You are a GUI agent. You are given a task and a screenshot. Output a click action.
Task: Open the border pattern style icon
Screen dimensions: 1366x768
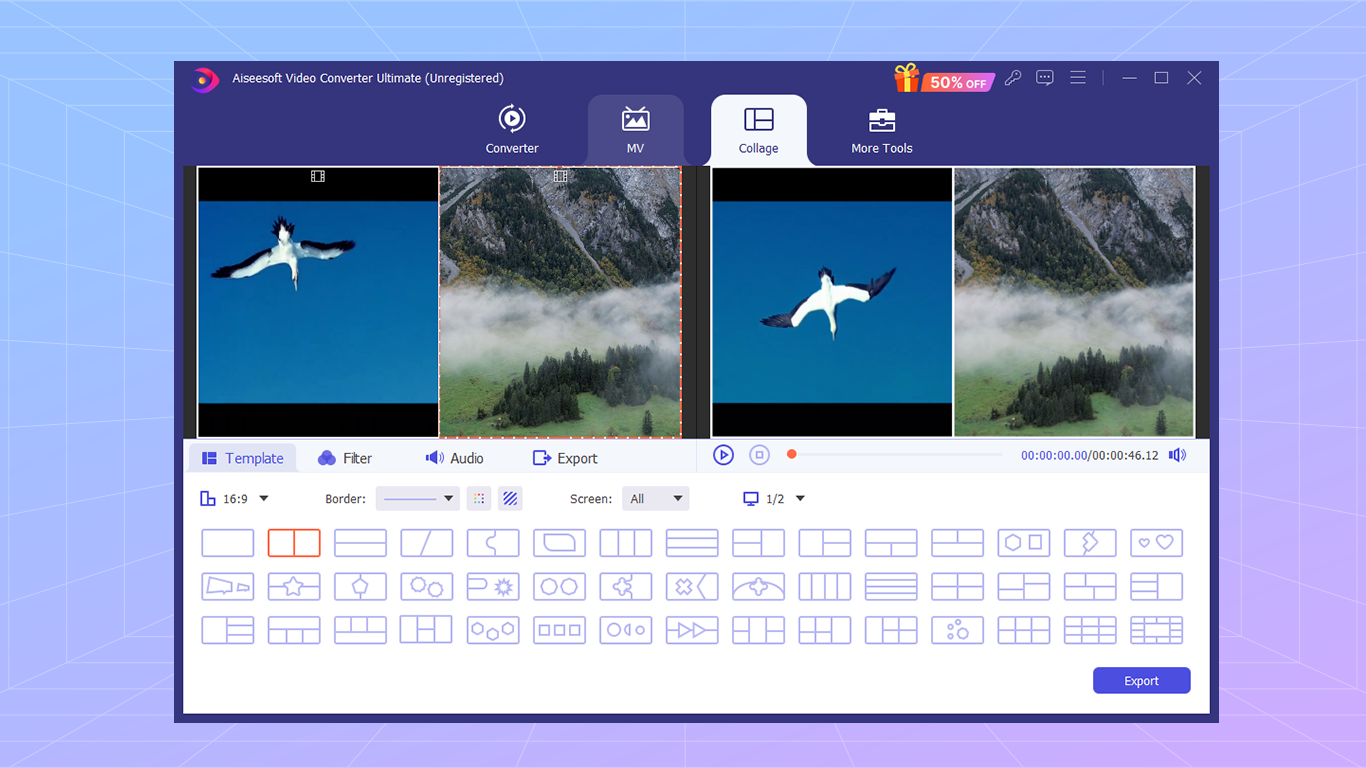(510, 498)
